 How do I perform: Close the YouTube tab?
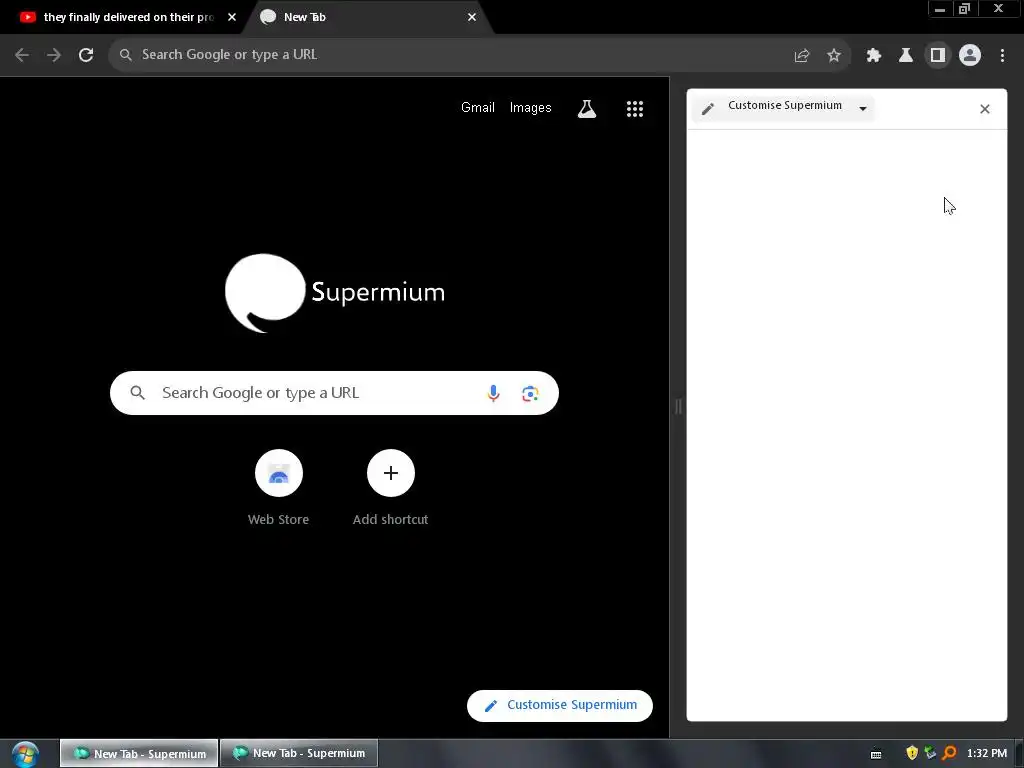232,17
